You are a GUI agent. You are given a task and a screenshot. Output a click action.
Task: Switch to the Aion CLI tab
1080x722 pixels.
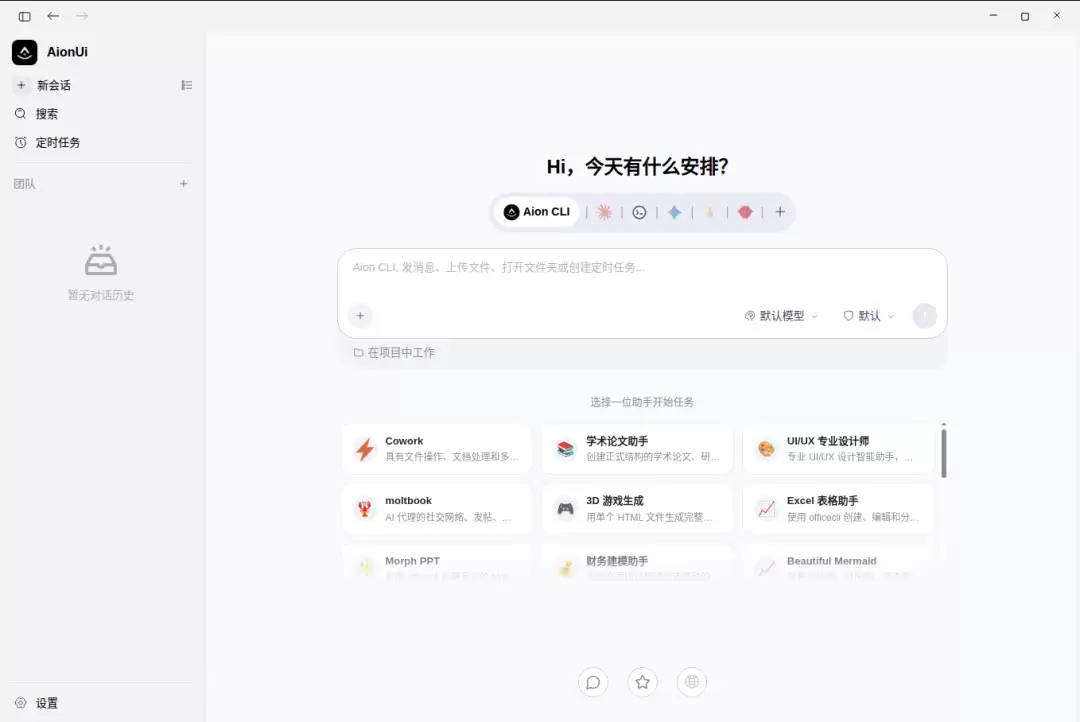click(537, 212)
